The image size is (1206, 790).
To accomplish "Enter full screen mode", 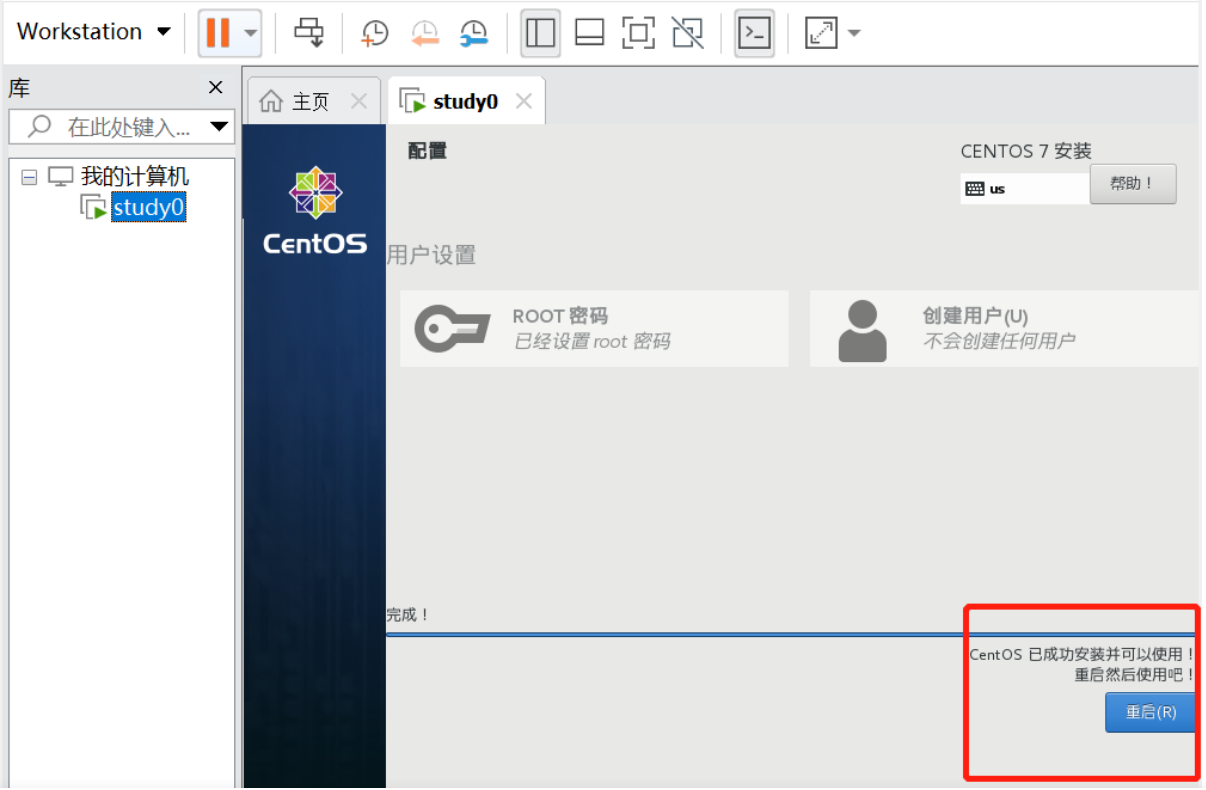I will pyautogui.click(x=638, y=33).
